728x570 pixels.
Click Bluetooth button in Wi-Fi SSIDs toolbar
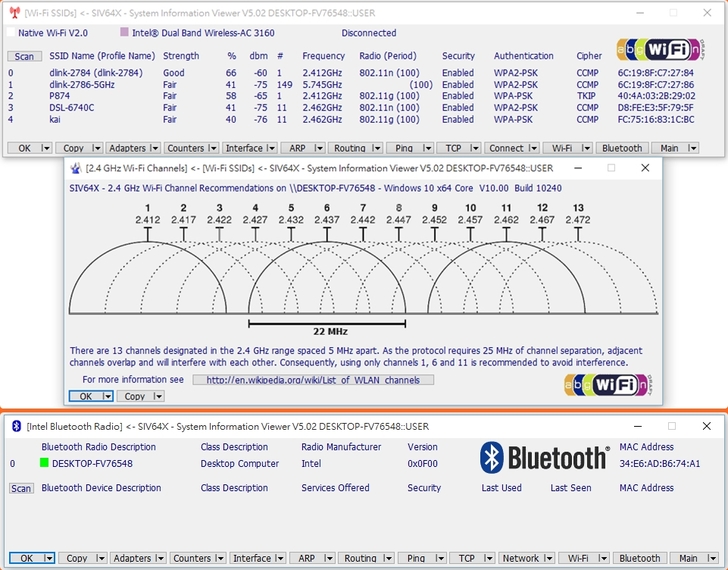point(621,148)
